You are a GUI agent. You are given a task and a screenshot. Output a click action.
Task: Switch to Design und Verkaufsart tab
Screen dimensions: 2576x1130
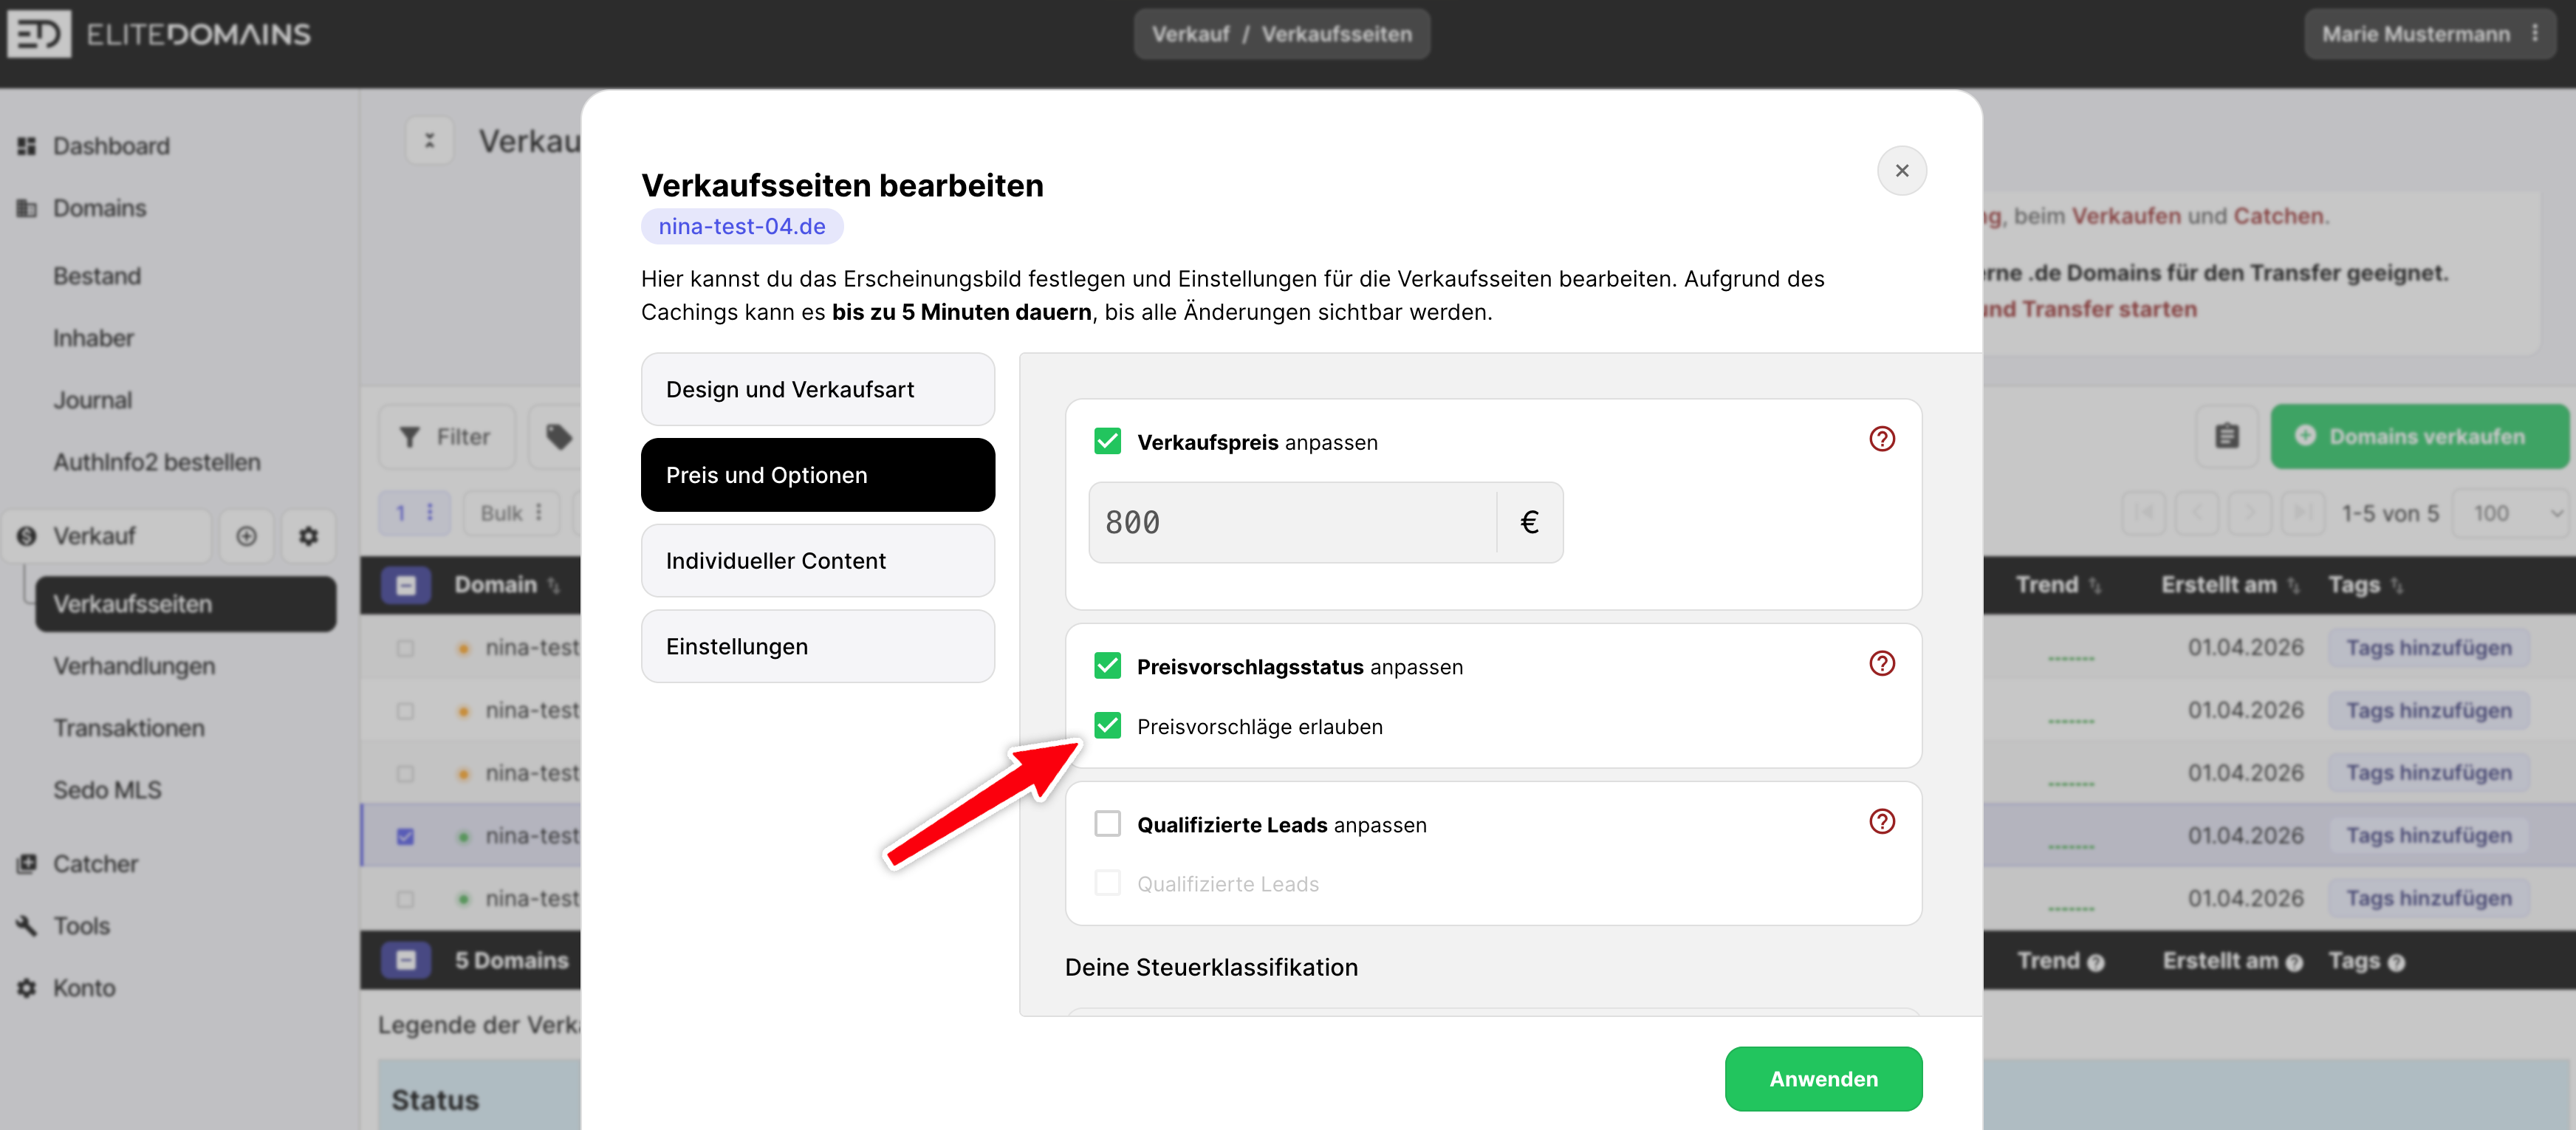[x=817, y=390]
